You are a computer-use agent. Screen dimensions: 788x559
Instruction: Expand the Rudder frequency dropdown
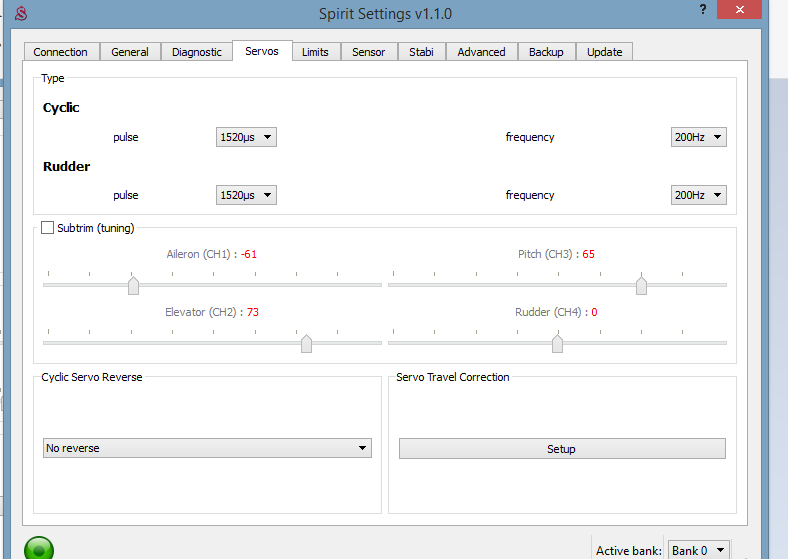tap(698, 195)
